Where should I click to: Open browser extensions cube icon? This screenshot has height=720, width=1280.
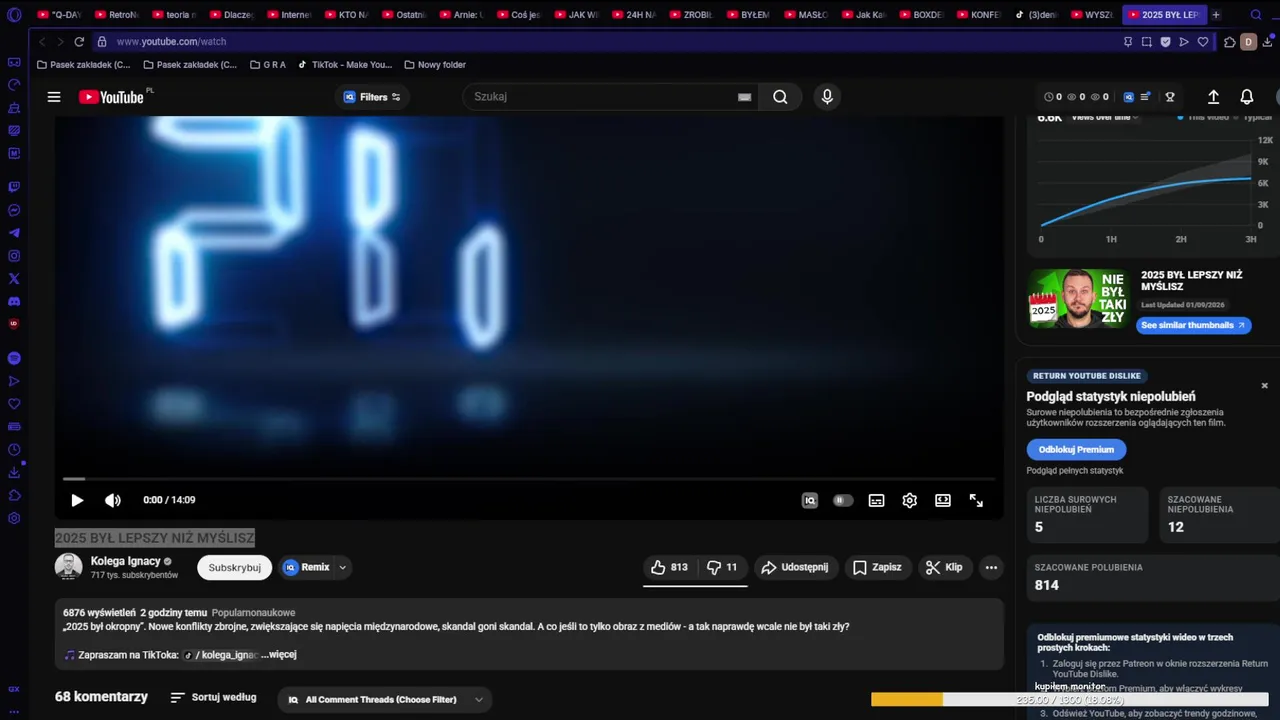tap(1230, 42)
